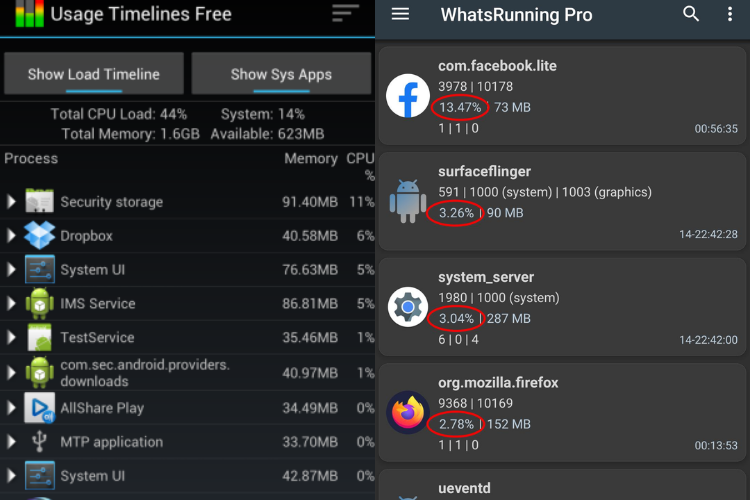Image resolution: width=750 pixels, height=500 pixels.
Task: Tap the 2.78% CPU value for Firefox
Action: (456, 424)
